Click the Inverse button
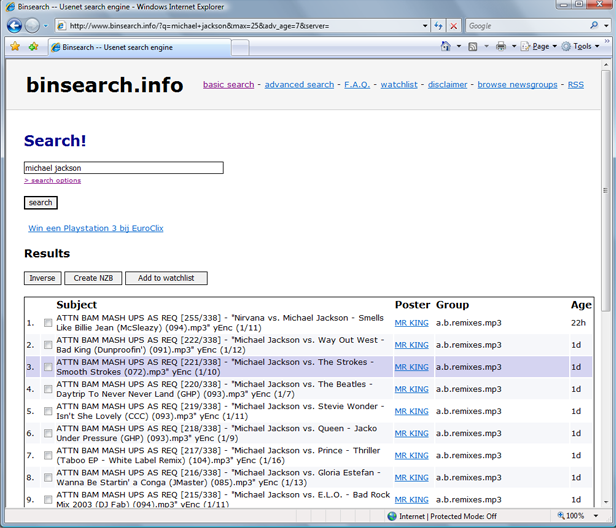Viewport: 616px width, 528px height. (42, 278)
